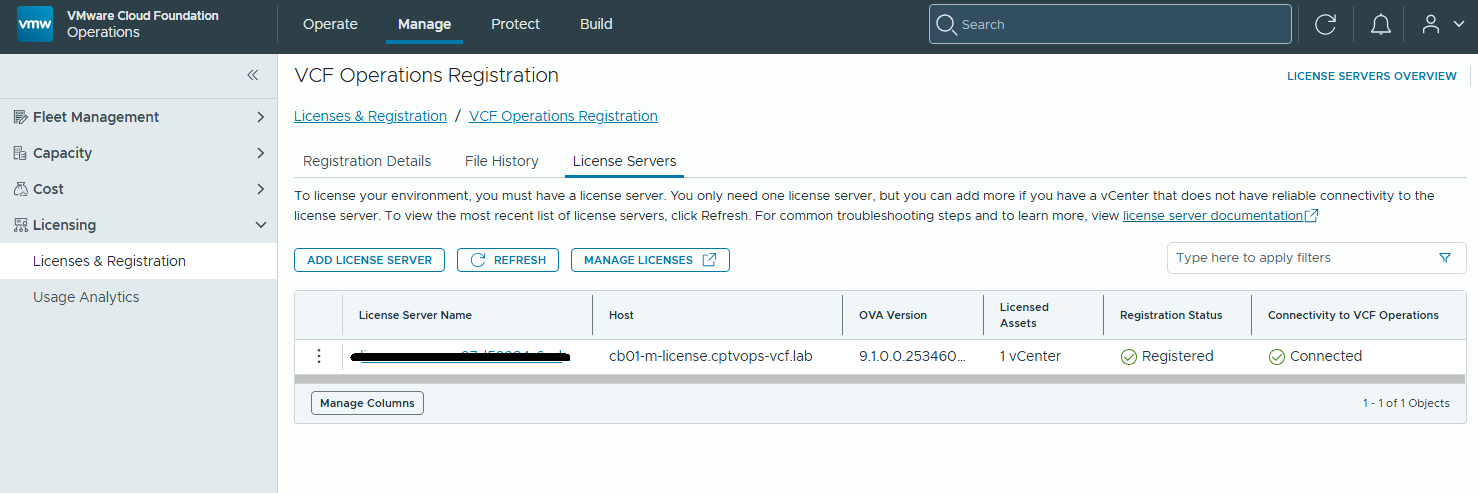Click the Cost icon
Screen dimensions: 1478x493
point(20,189)
